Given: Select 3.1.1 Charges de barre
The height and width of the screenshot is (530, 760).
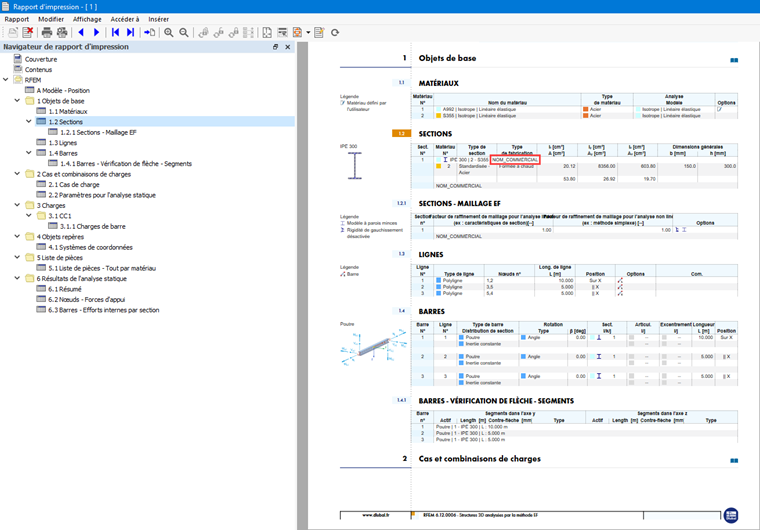Looking at the screenshot, I should (93, 226).
